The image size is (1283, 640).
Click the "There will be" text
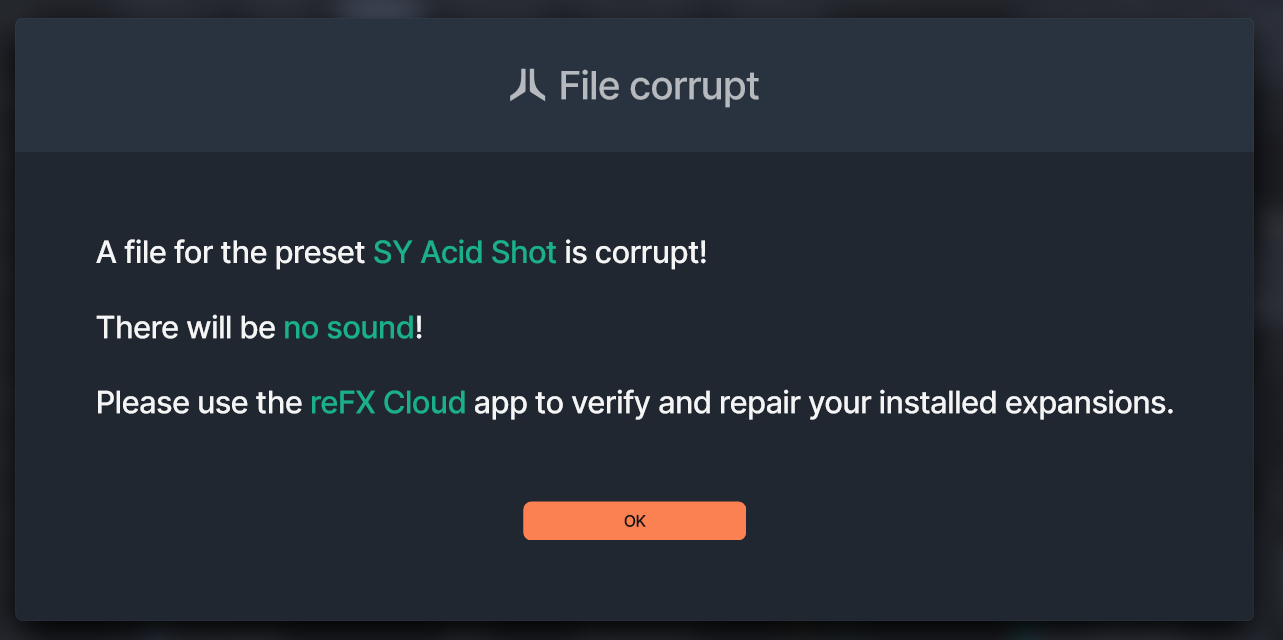pyautogui.click(x=186, y=327)
